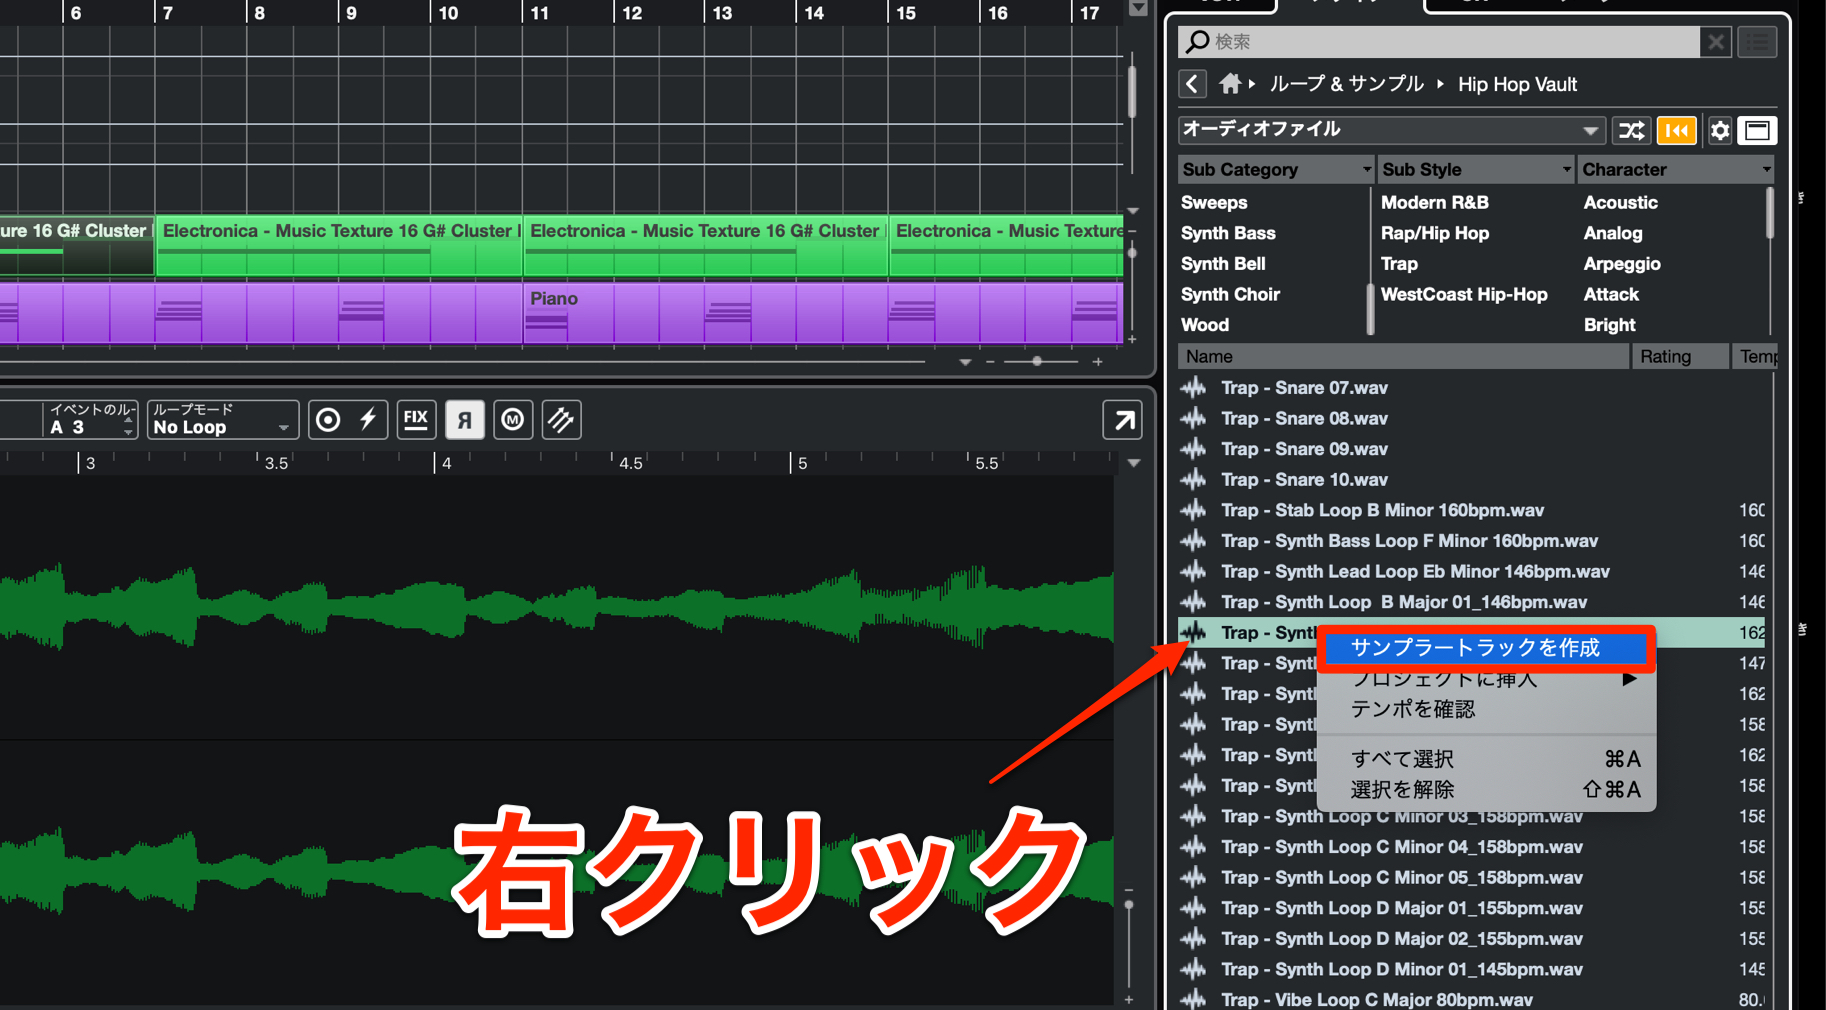Choose 選択を解除 in the context menu
1826x1010 pixels.
coord(1485,790)
